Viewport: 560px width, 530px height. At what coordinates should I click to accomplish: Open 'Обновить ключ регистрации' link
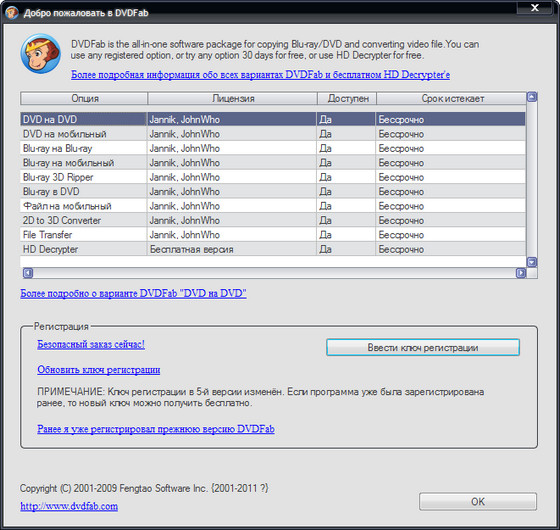click(x=99, y=370)
